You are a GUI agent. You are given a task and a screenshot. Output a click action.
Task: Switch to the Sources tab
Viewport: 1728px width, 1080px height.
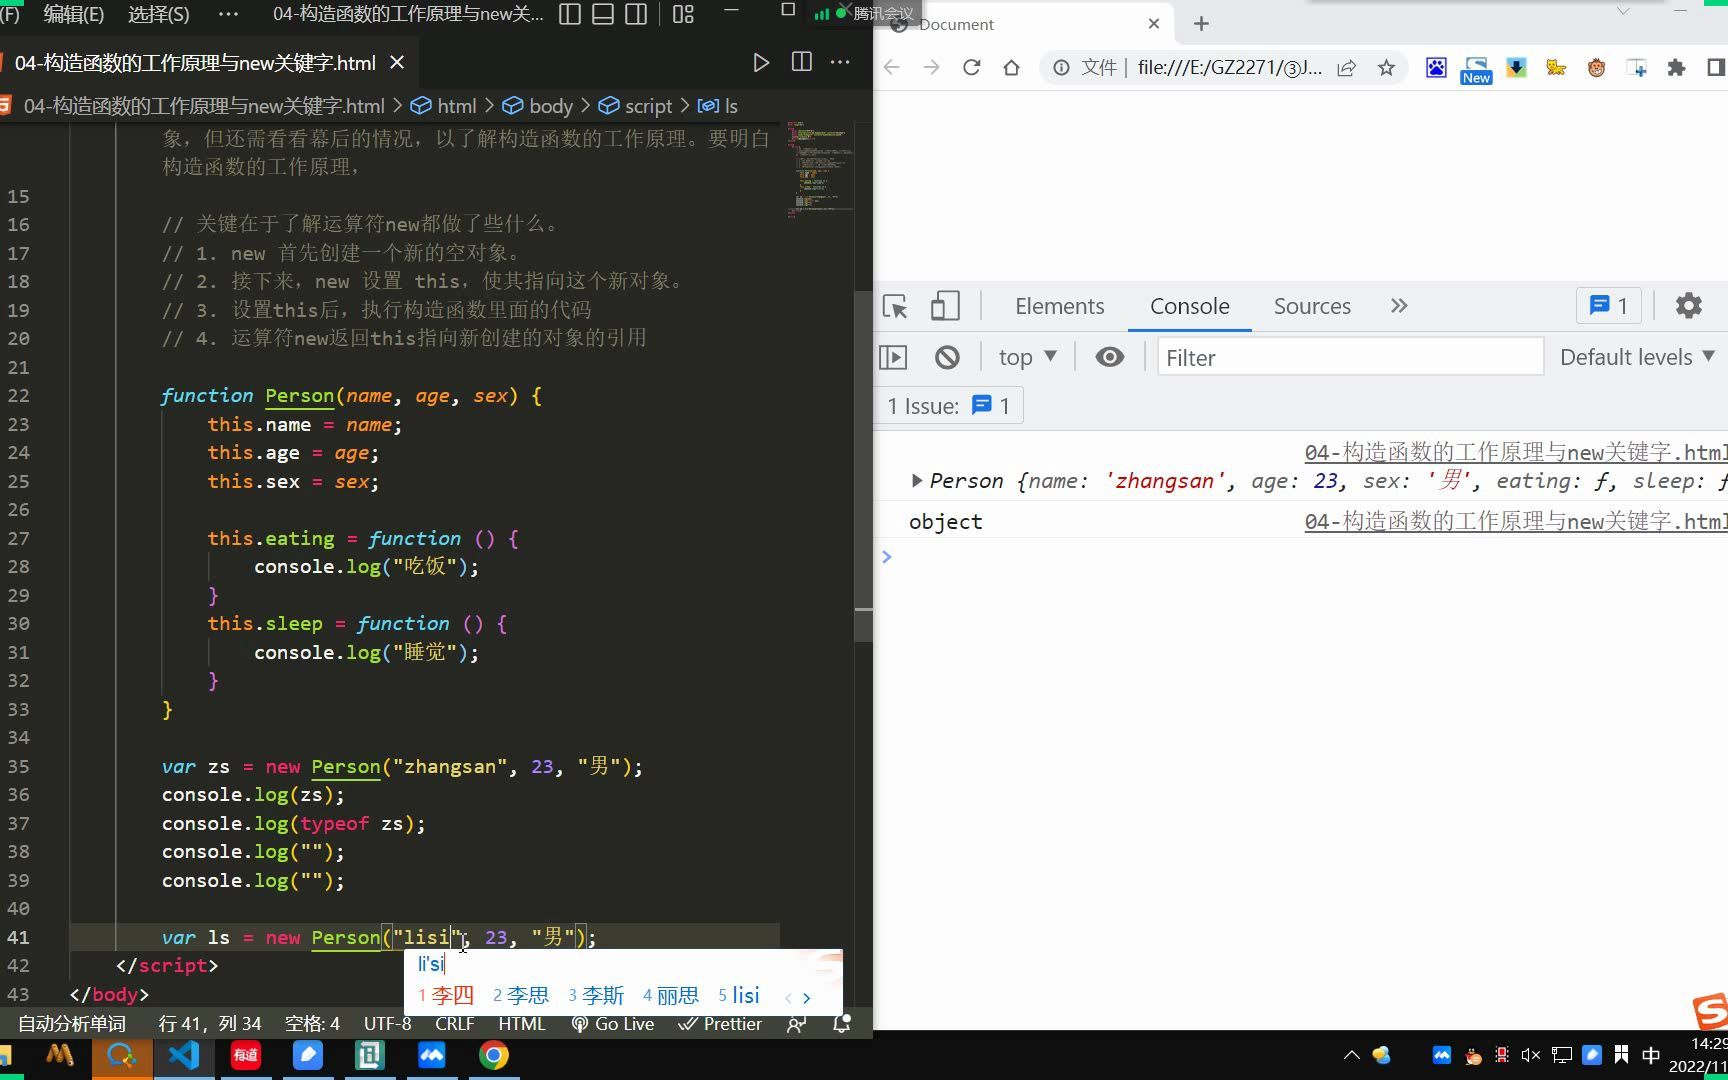tap(1312, 306)
